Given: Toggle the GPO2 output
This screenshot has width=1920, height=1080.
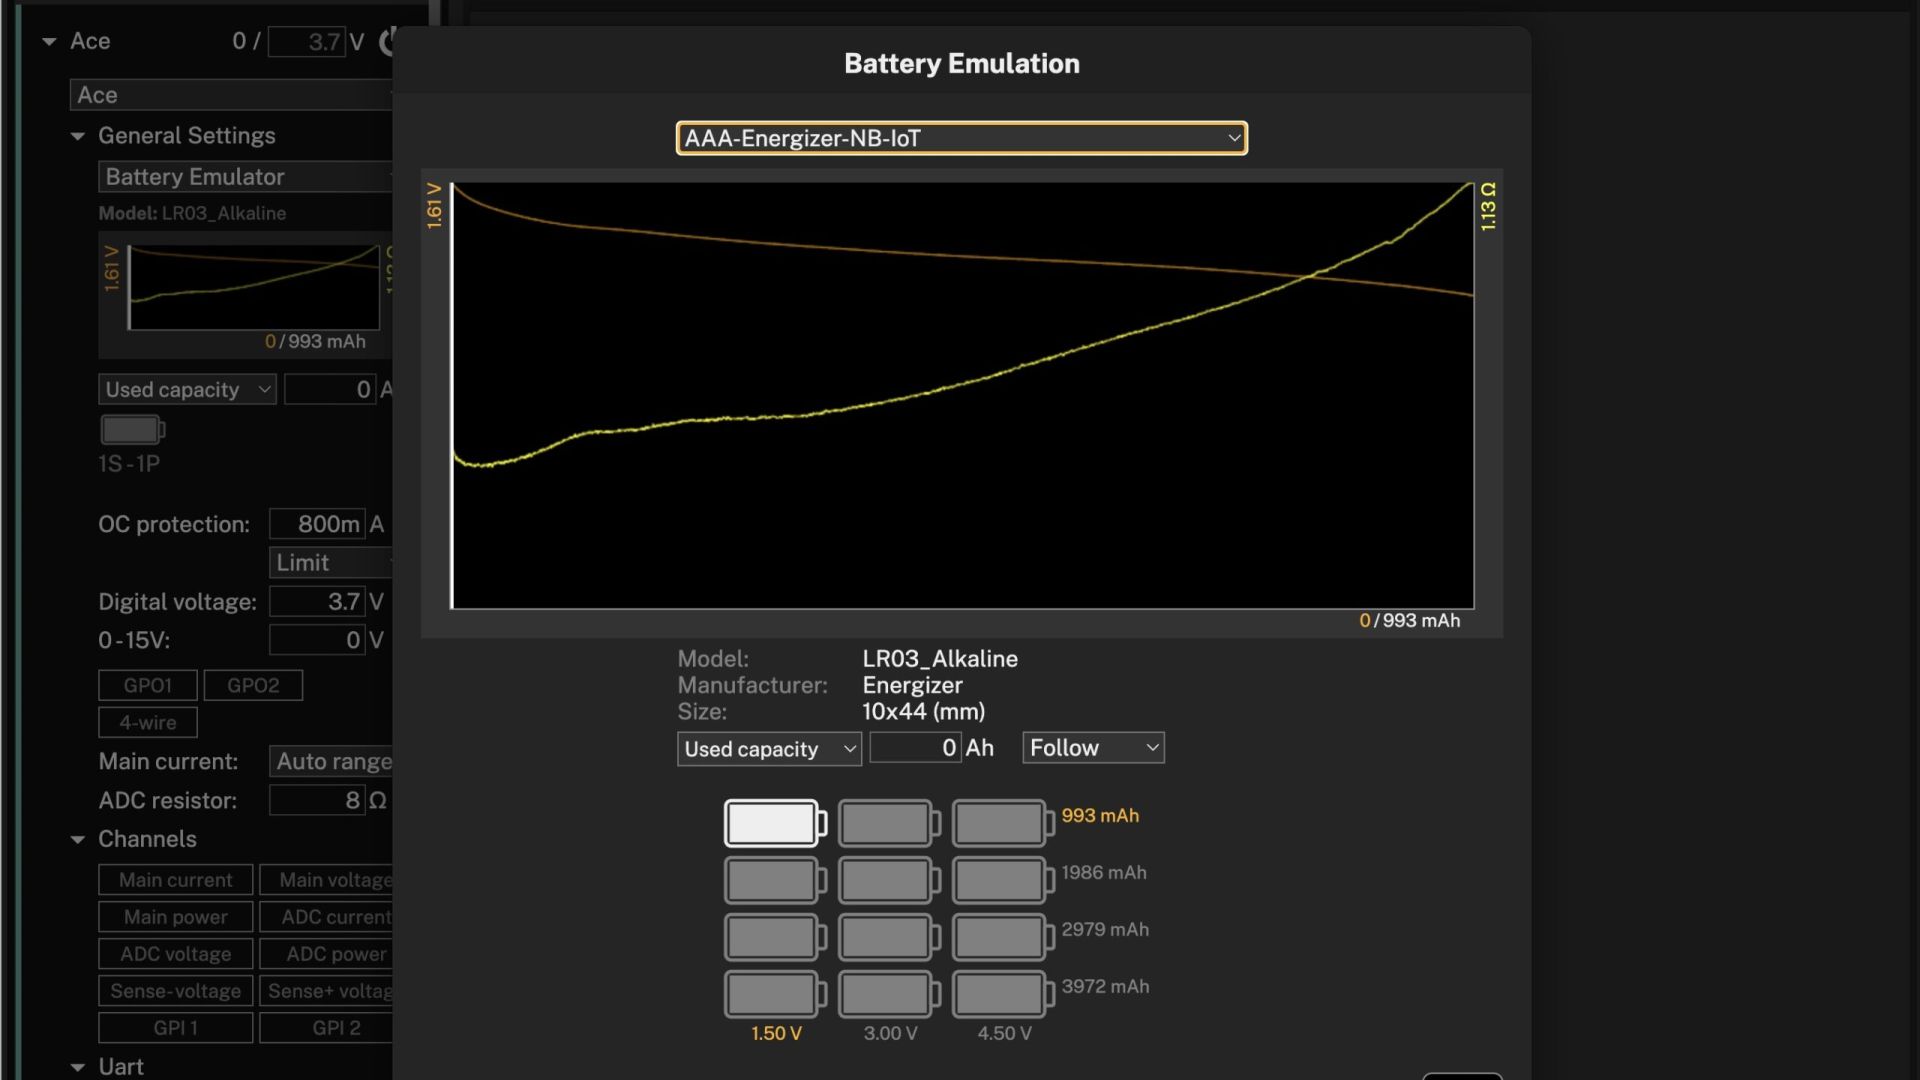Looking at the screenshot, I should [x=253, y=685].
